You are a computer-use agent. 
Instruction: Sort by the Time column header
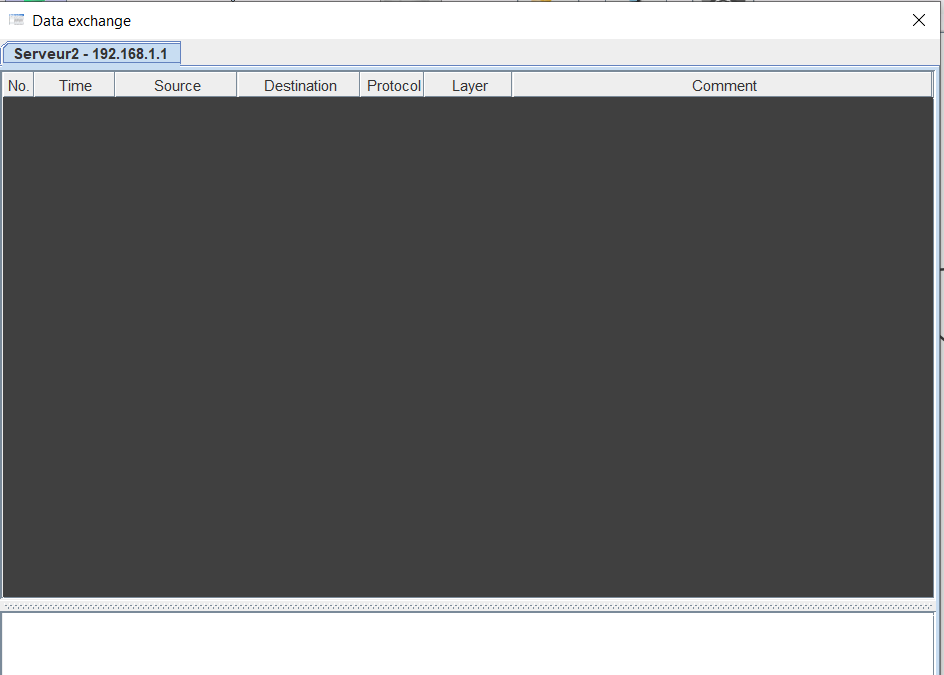(x=75, y=86)
